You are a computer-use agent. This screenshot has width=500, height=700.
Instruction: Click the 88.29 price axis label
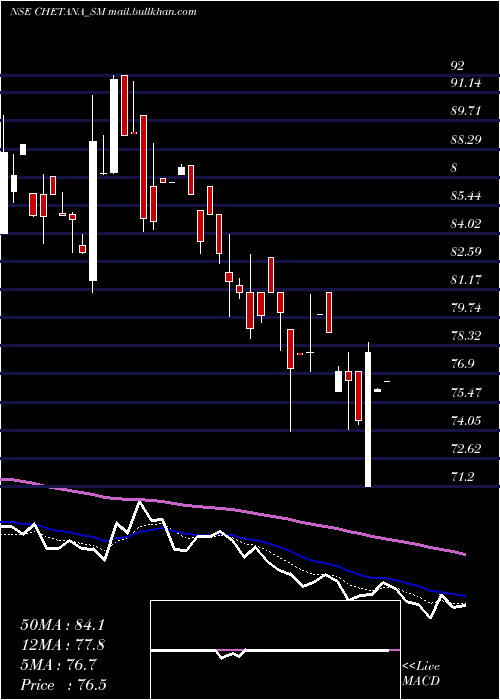coord(466,140)
